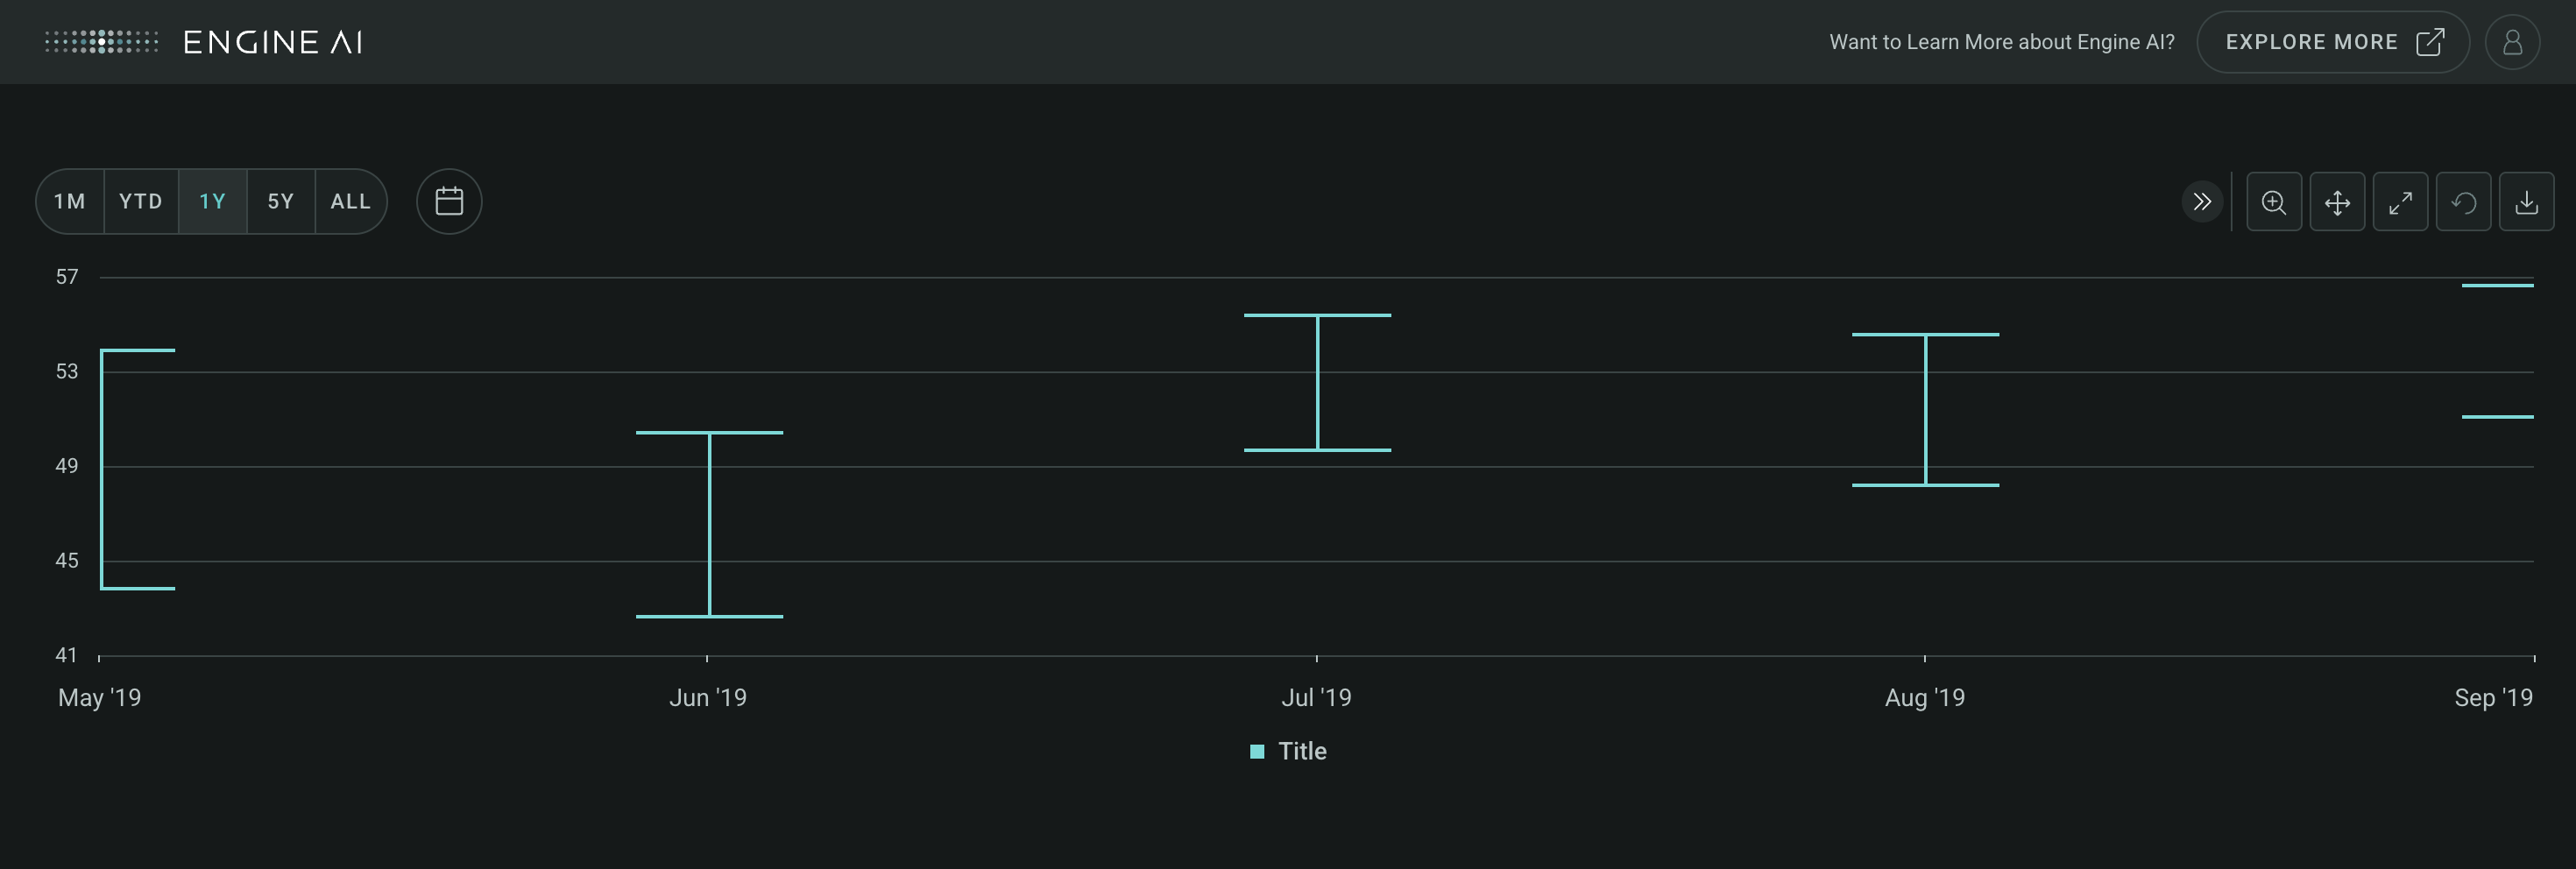Click the Sep '19 axis label
The width and height of the screenshot is (2576, 869).
[2493, 698]
